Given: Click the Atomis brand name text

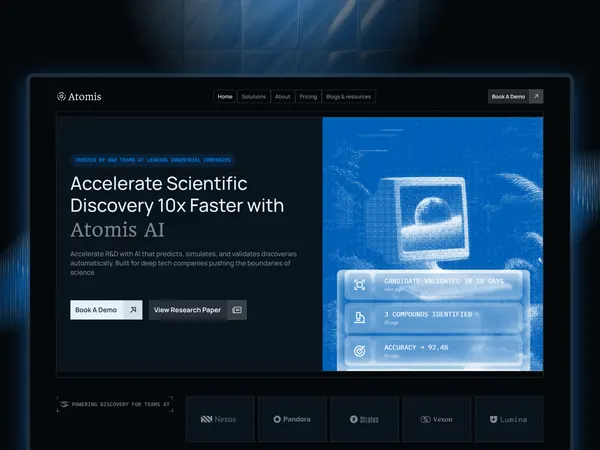Looking at the screenshot, I should (85, 96).
